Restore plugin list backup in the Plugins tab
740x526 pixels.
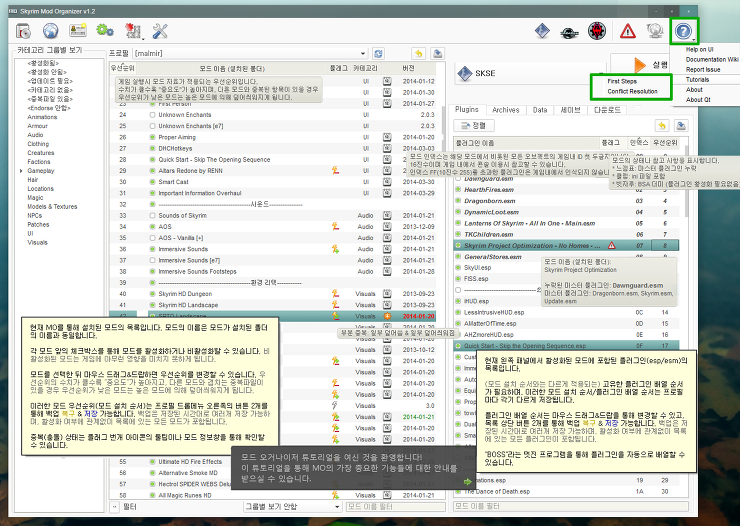662,125
